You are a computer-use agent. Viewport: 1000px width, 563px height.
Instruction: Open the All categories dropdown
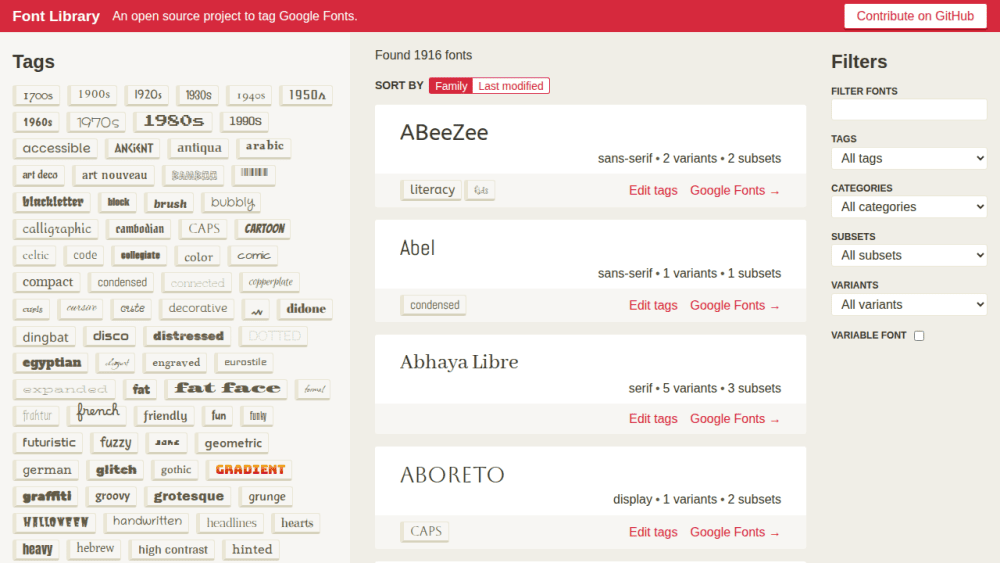909,207
